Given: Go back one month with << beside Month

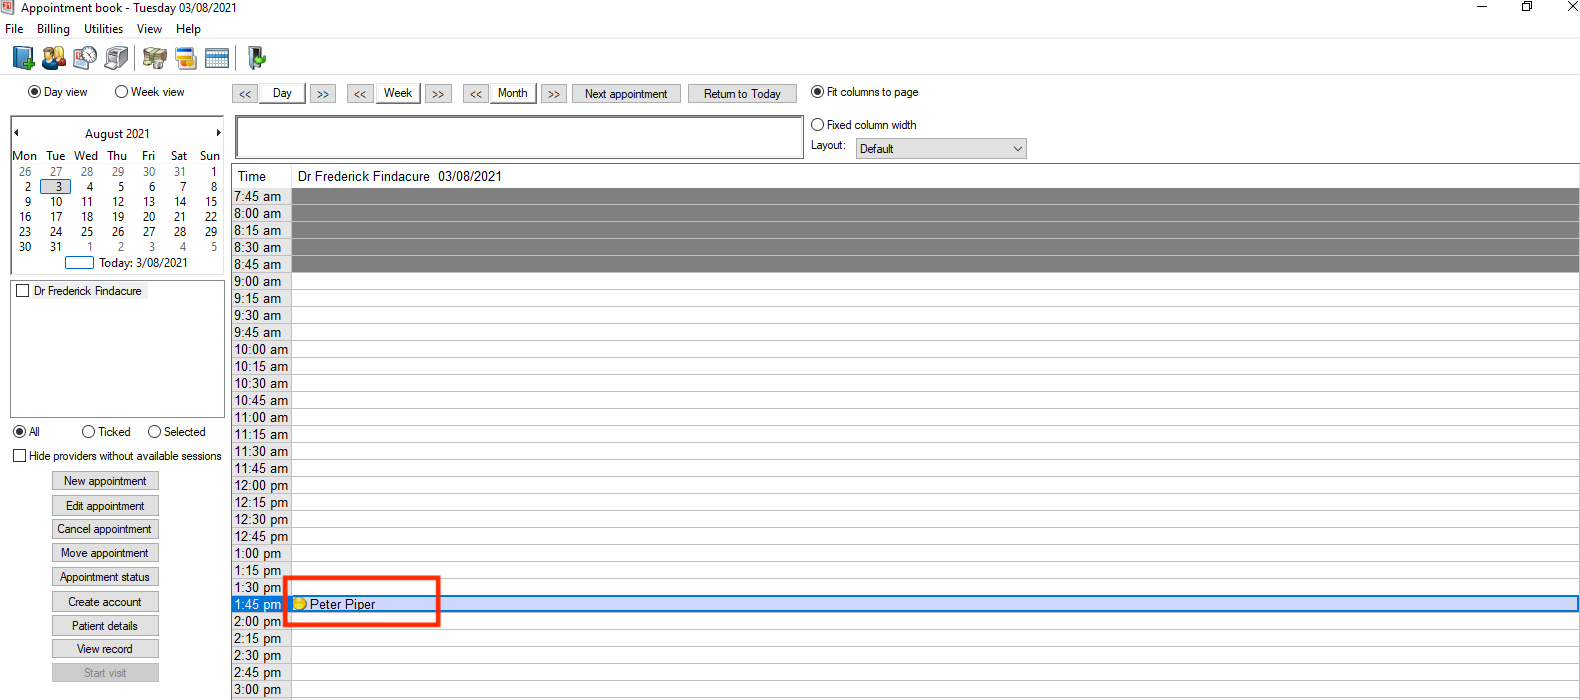Looking at the screenshot, I should (476, 94).
